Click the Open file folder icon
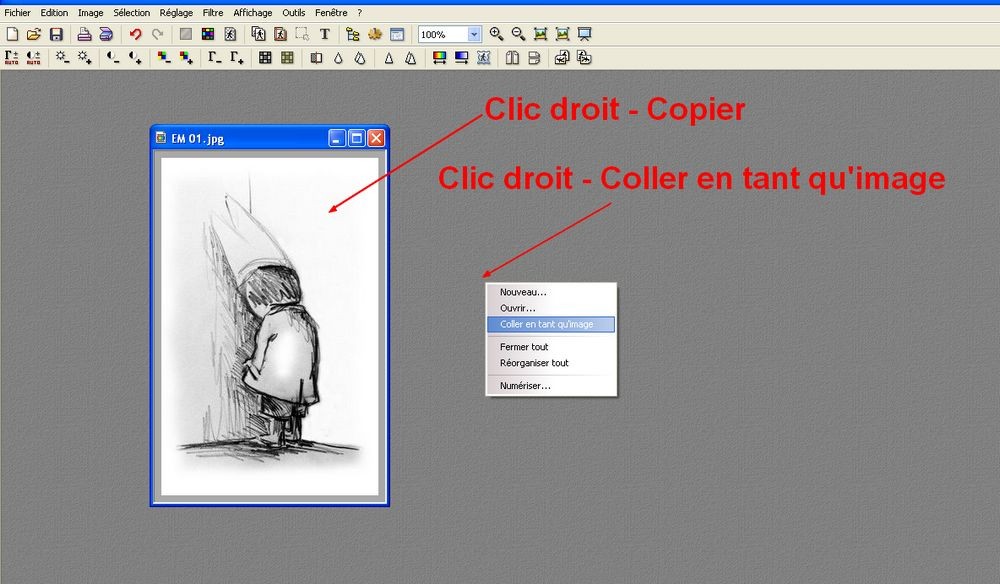 pos(33,34)
